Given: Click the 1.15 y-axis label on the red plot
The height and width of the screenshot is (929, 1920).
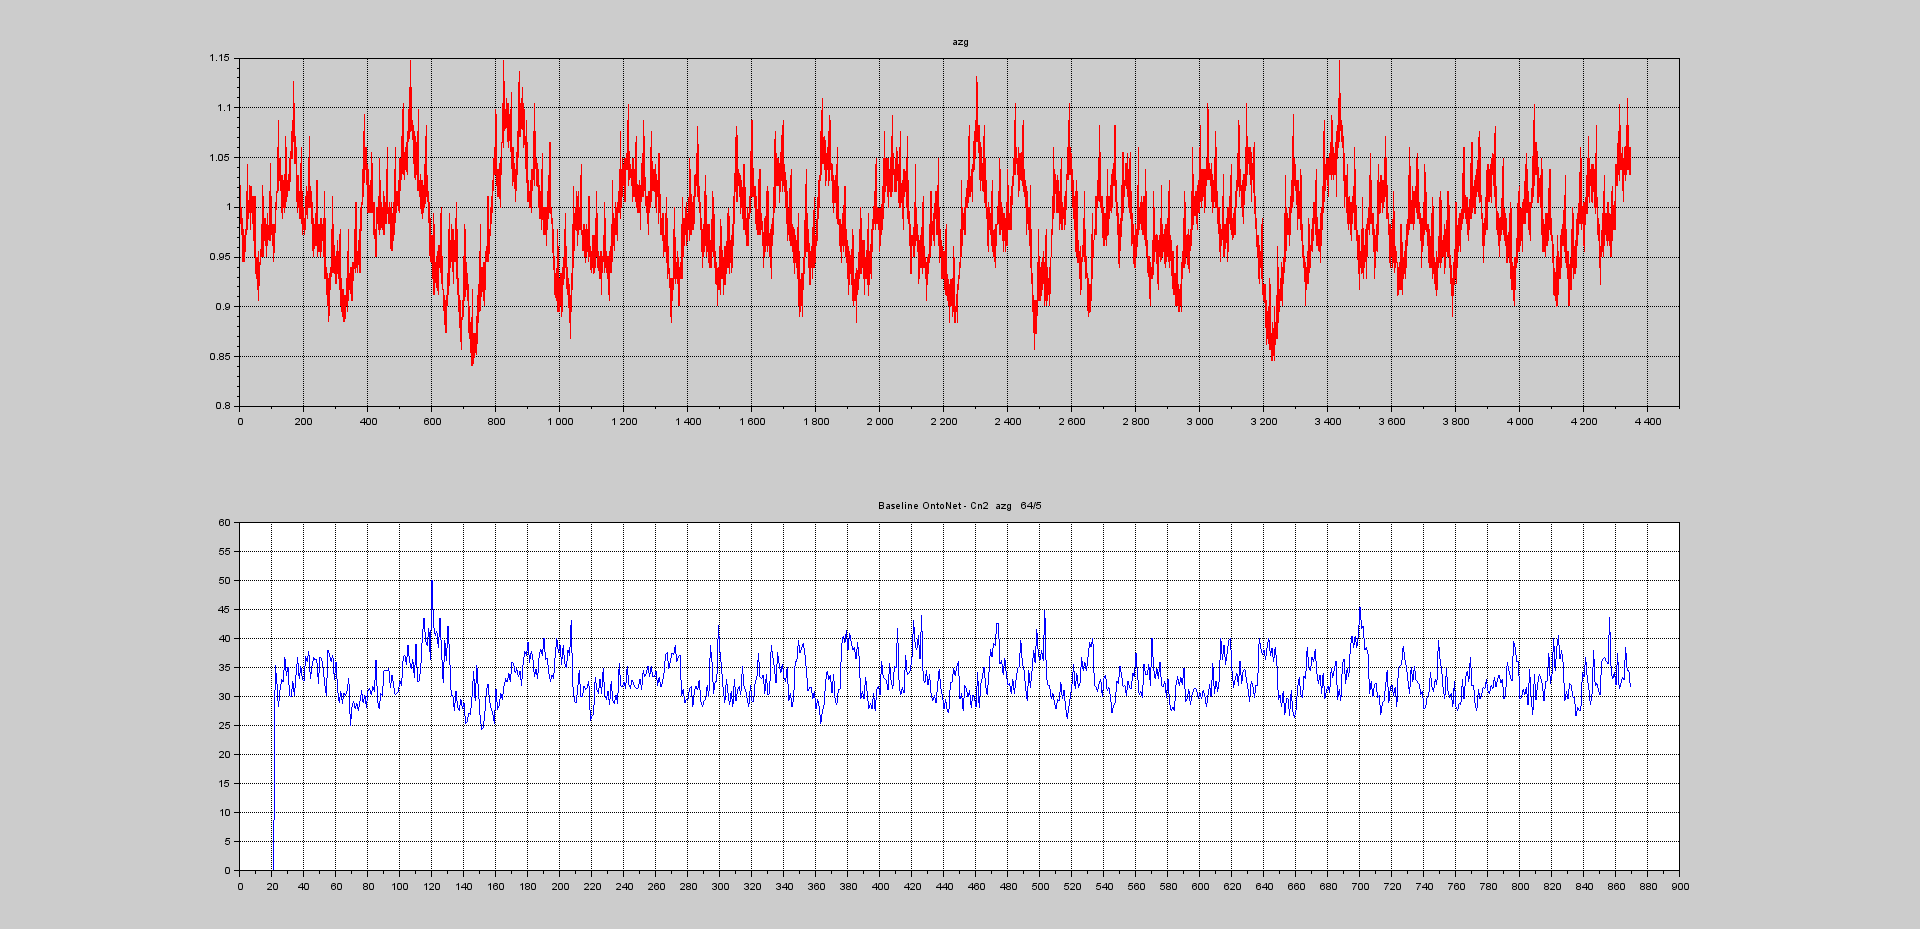Looking at the screenshot, I should (x=219, y=58).
